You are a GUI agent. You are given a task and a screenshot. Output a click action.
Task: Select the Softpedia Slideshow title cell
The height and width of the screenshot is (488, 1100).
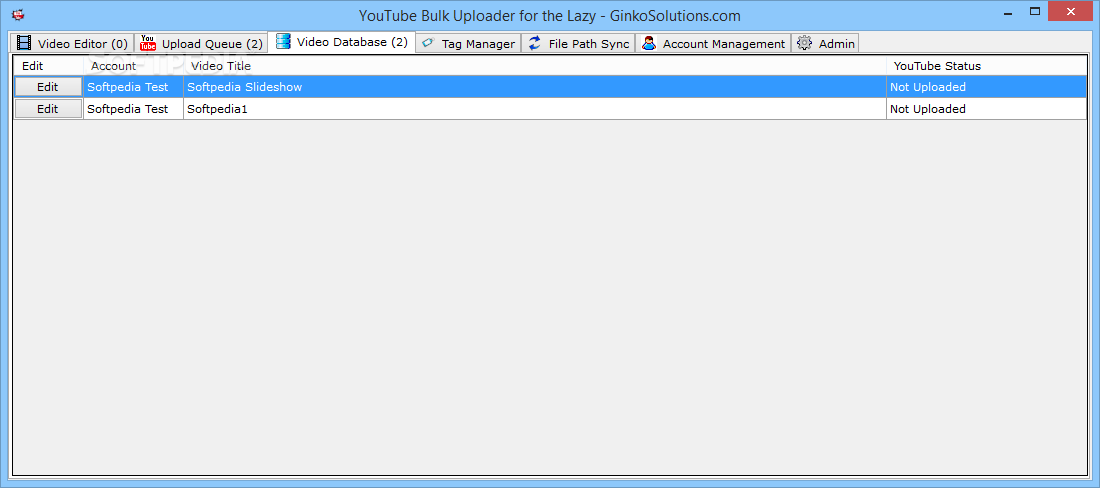click(535, 87)
